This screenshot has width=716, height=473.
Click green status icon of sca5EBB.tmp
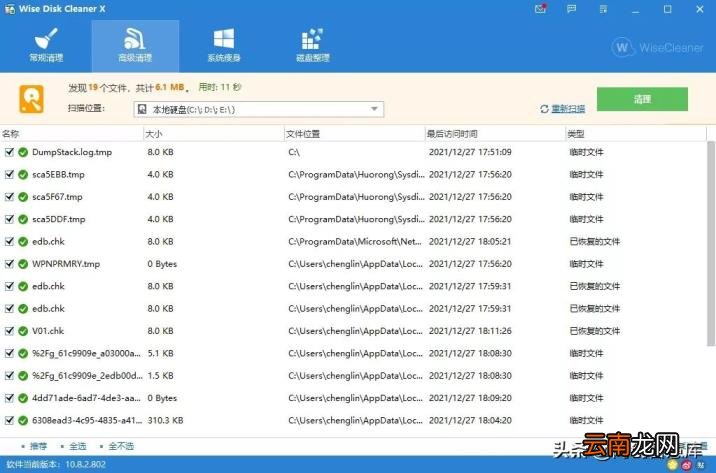pos(23,174)
